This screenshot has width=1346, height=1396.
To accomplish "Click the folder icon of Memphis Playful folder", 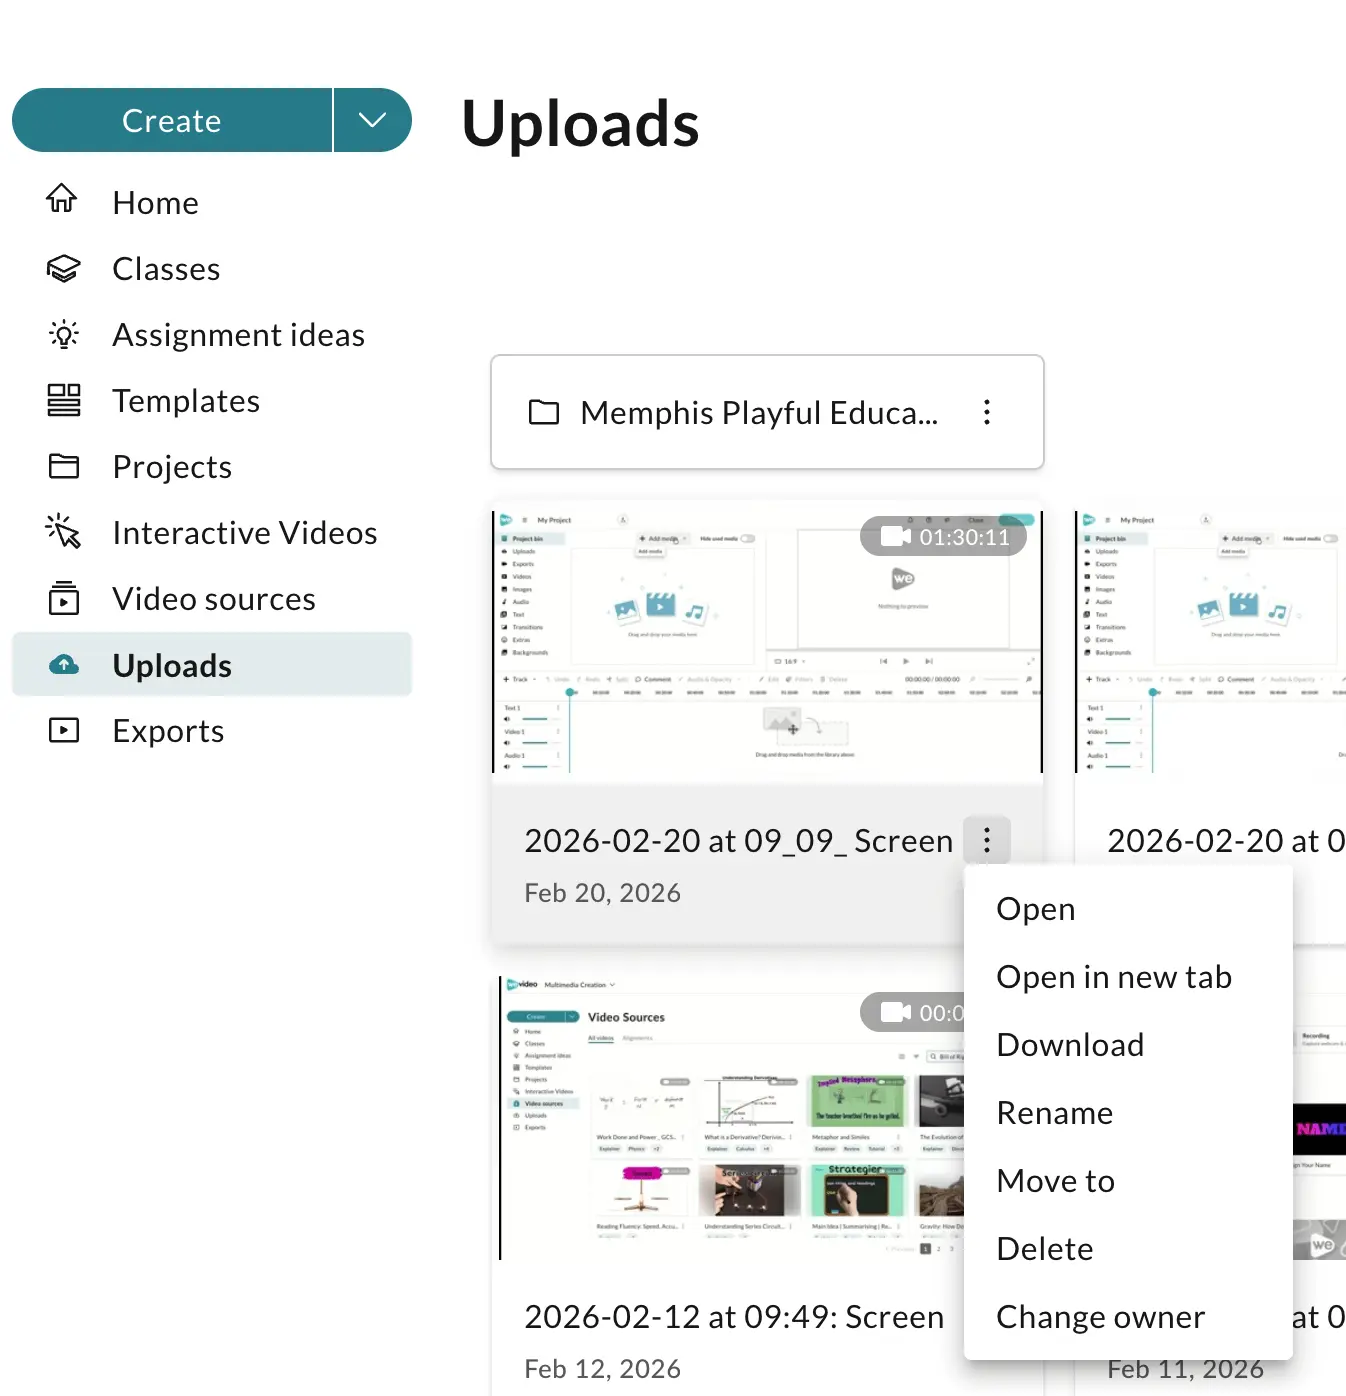I will [544, 412].
